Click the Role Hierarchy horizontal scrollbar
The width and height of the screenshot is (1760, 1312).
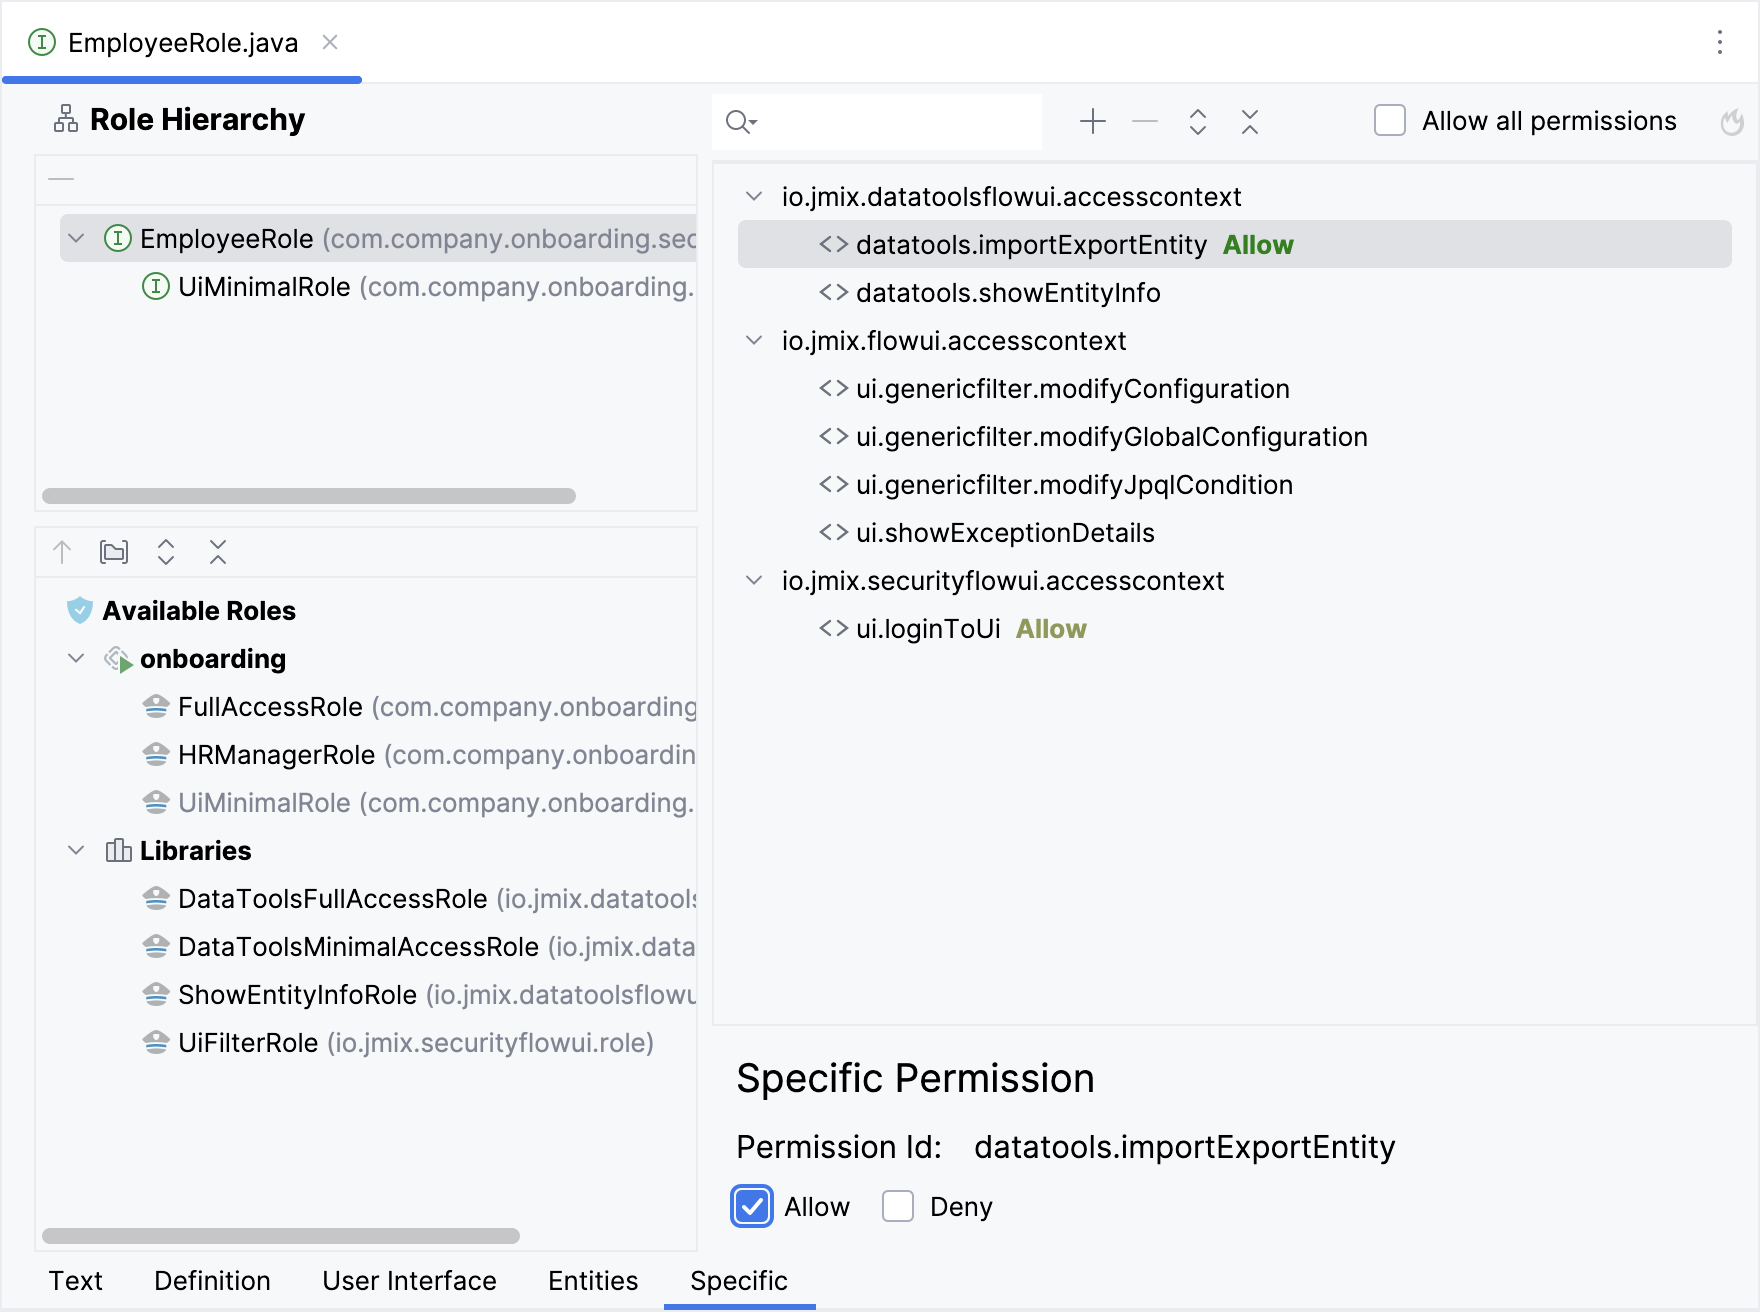point(308,496)
